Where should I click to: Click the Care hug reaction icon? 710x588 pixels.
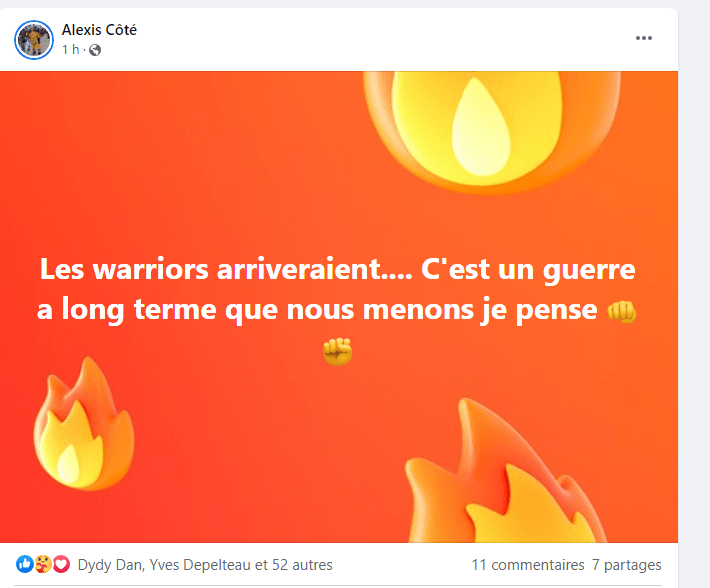point(43,564)
